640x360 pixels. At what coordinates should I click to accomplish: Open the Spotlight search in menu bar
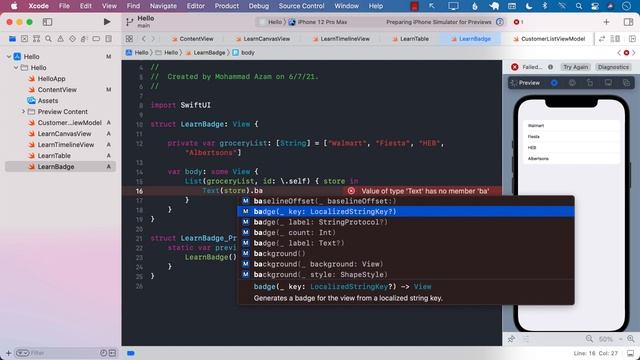tap(578, 6)
